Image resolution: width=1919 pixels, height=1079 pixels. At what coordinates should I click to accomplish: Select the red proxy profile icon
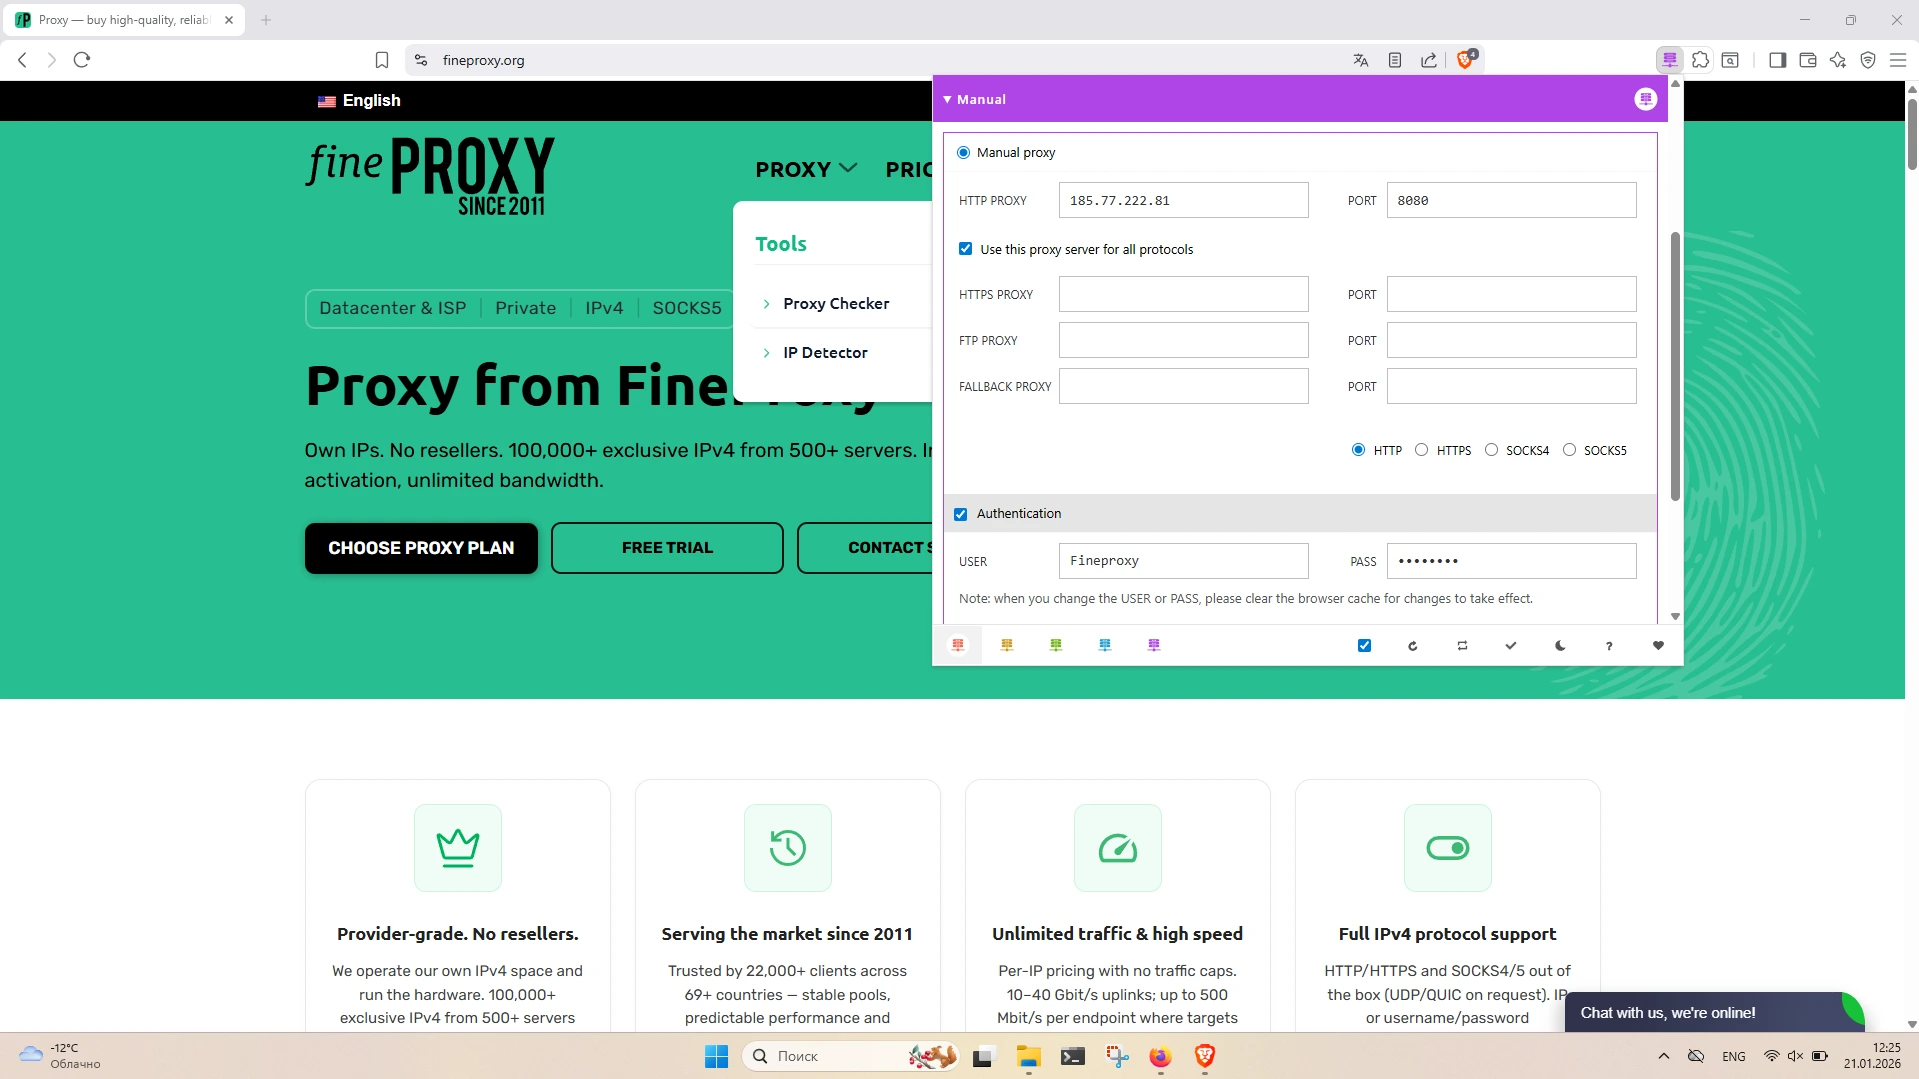click(958, 645)
